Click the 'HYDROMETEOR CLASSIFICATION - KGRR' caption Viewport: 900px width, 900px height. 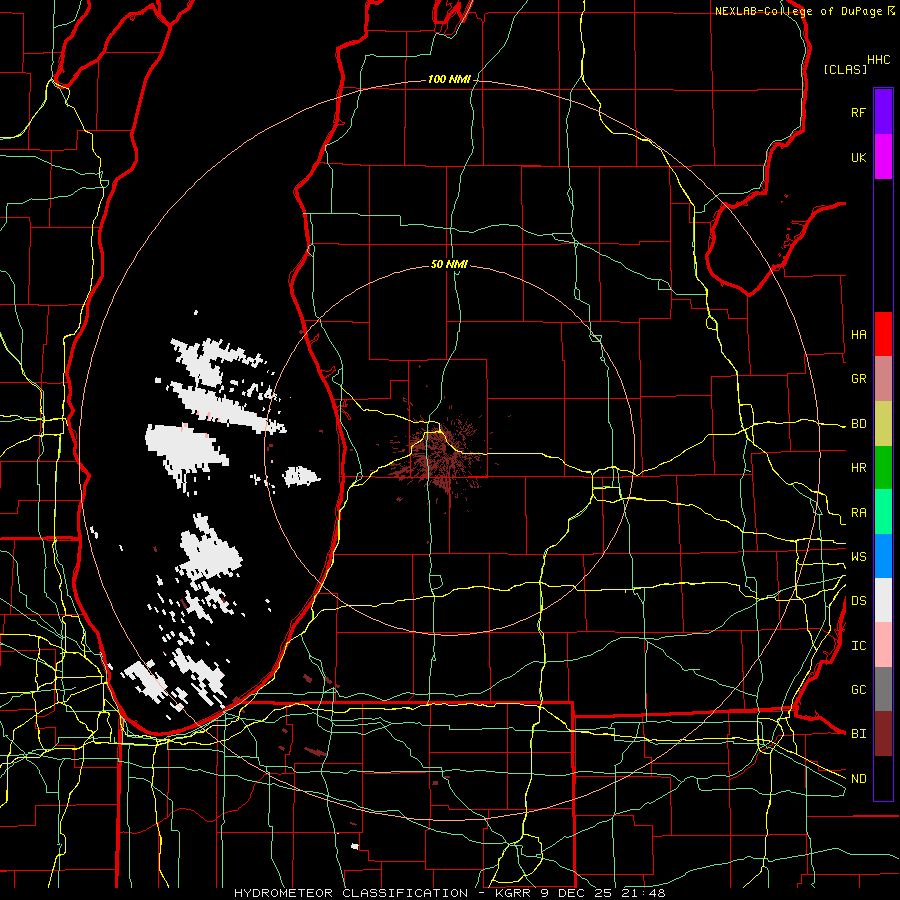pos(385,893)
